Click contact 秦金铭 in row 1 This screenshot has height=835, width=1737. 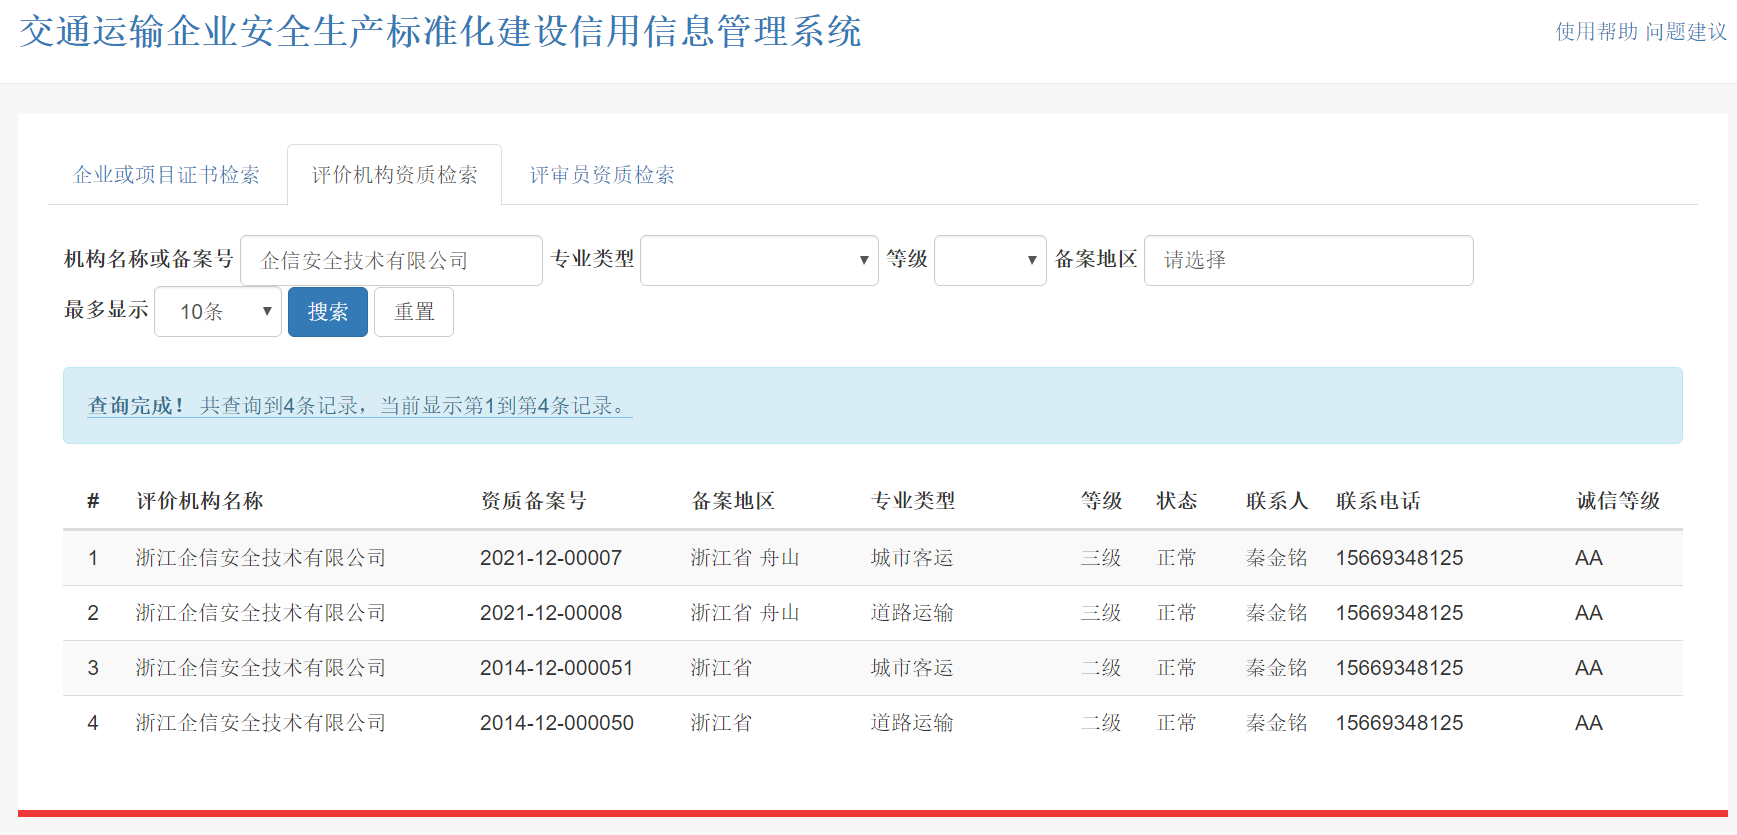[x=1277, y=558]
